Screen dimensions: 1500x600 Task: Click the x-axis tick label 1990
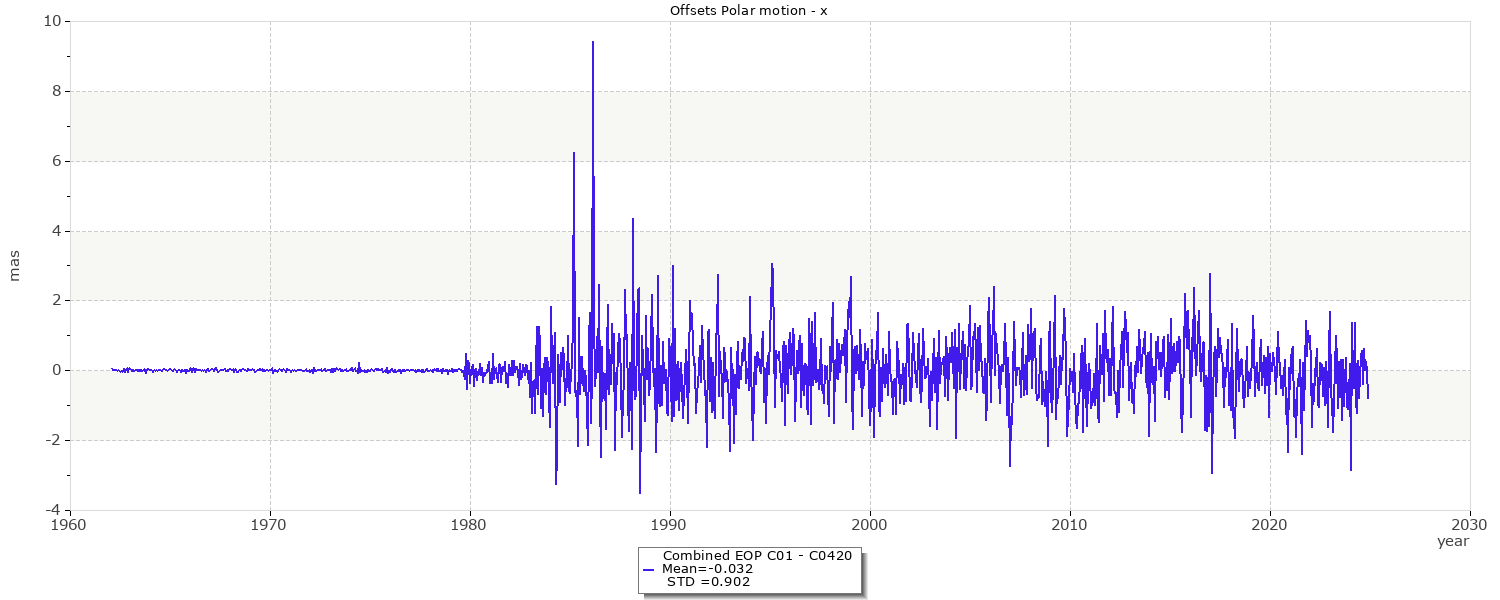pos(669,524)
